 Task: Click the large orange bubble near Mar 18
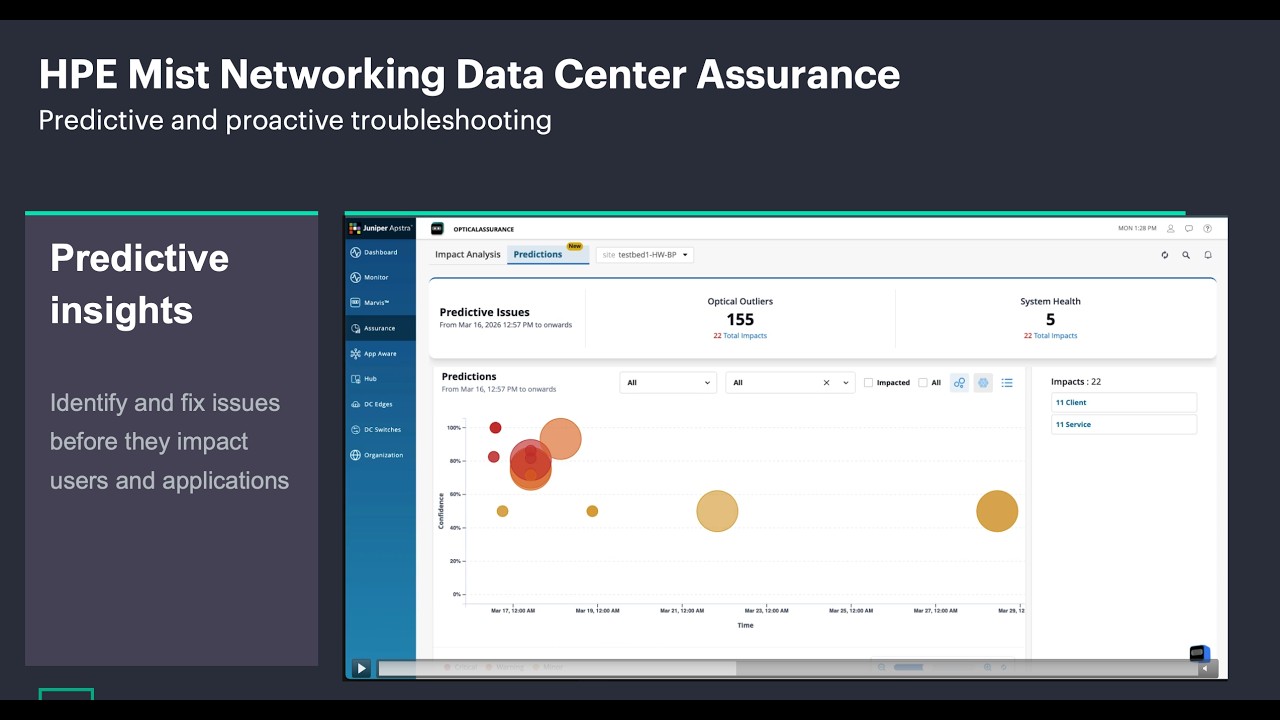point(561,438)
